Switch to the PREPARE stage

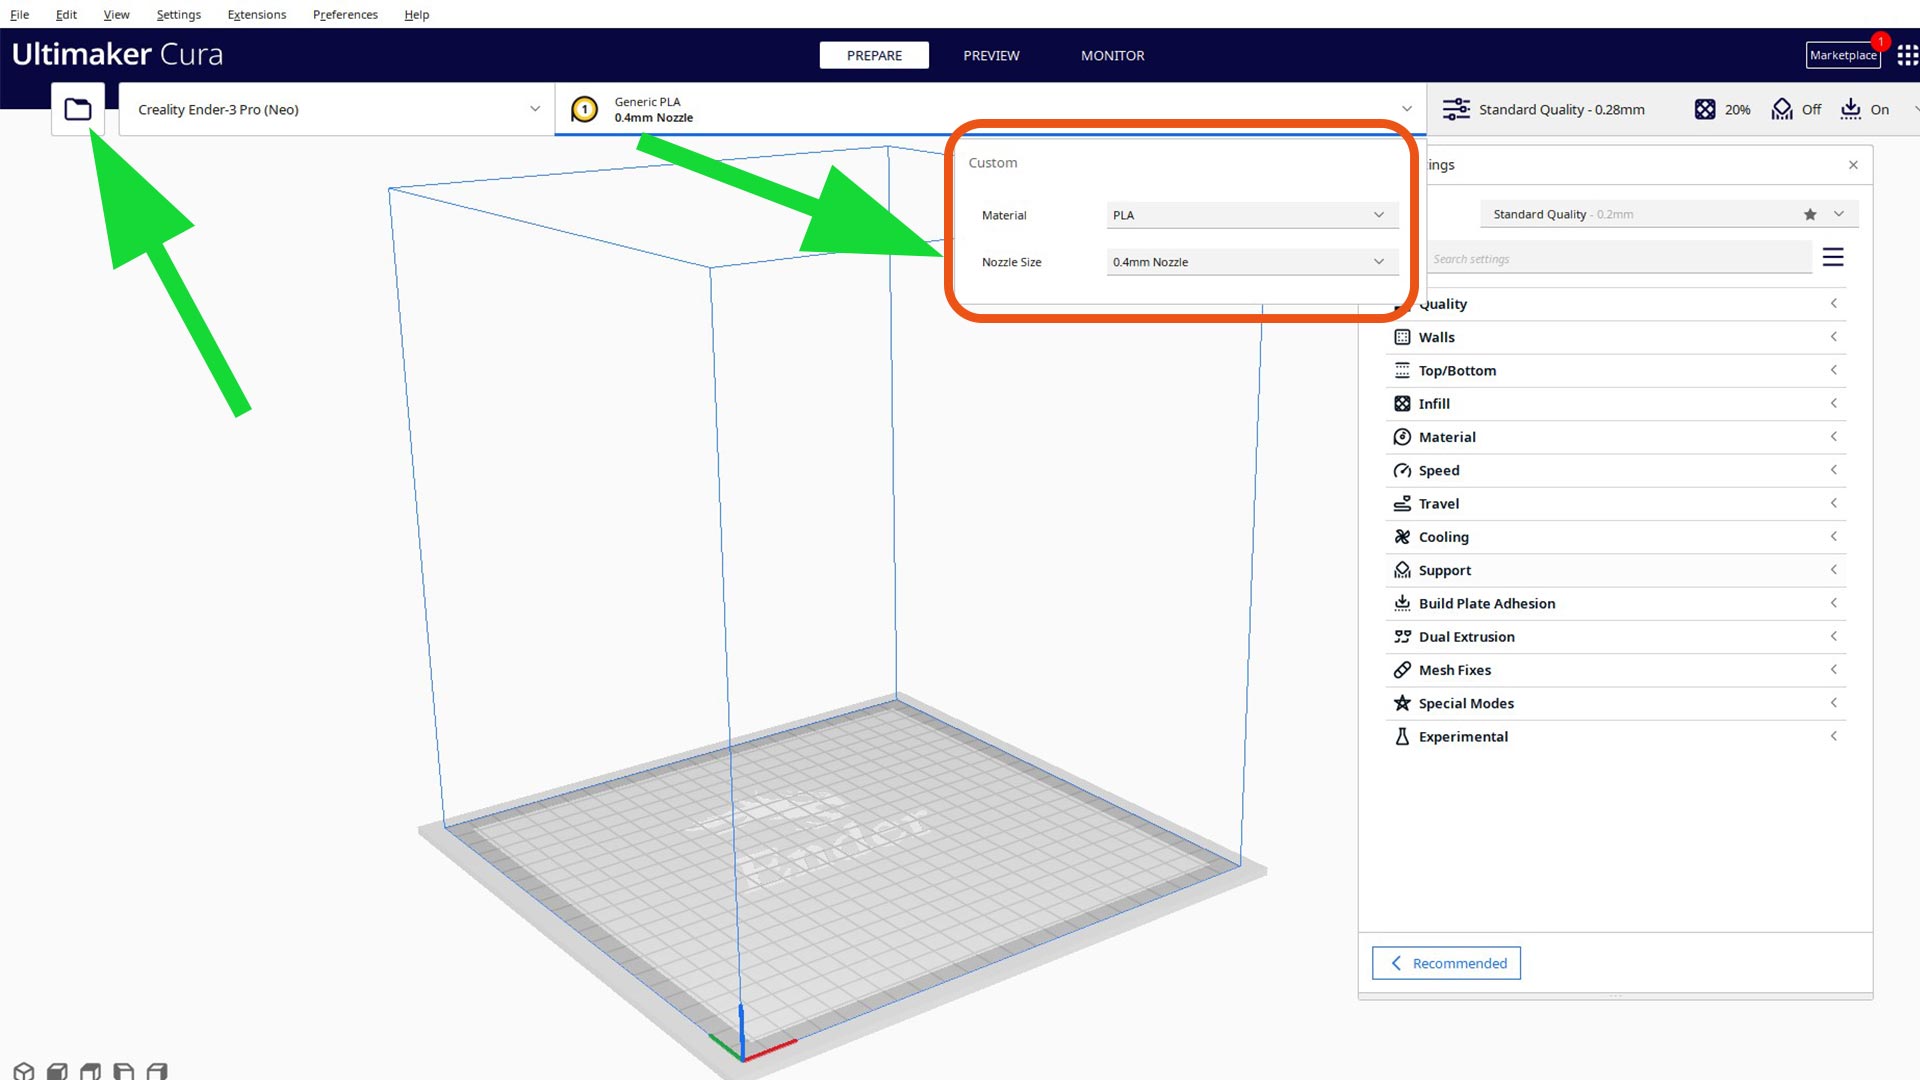[x=874, y=55]
